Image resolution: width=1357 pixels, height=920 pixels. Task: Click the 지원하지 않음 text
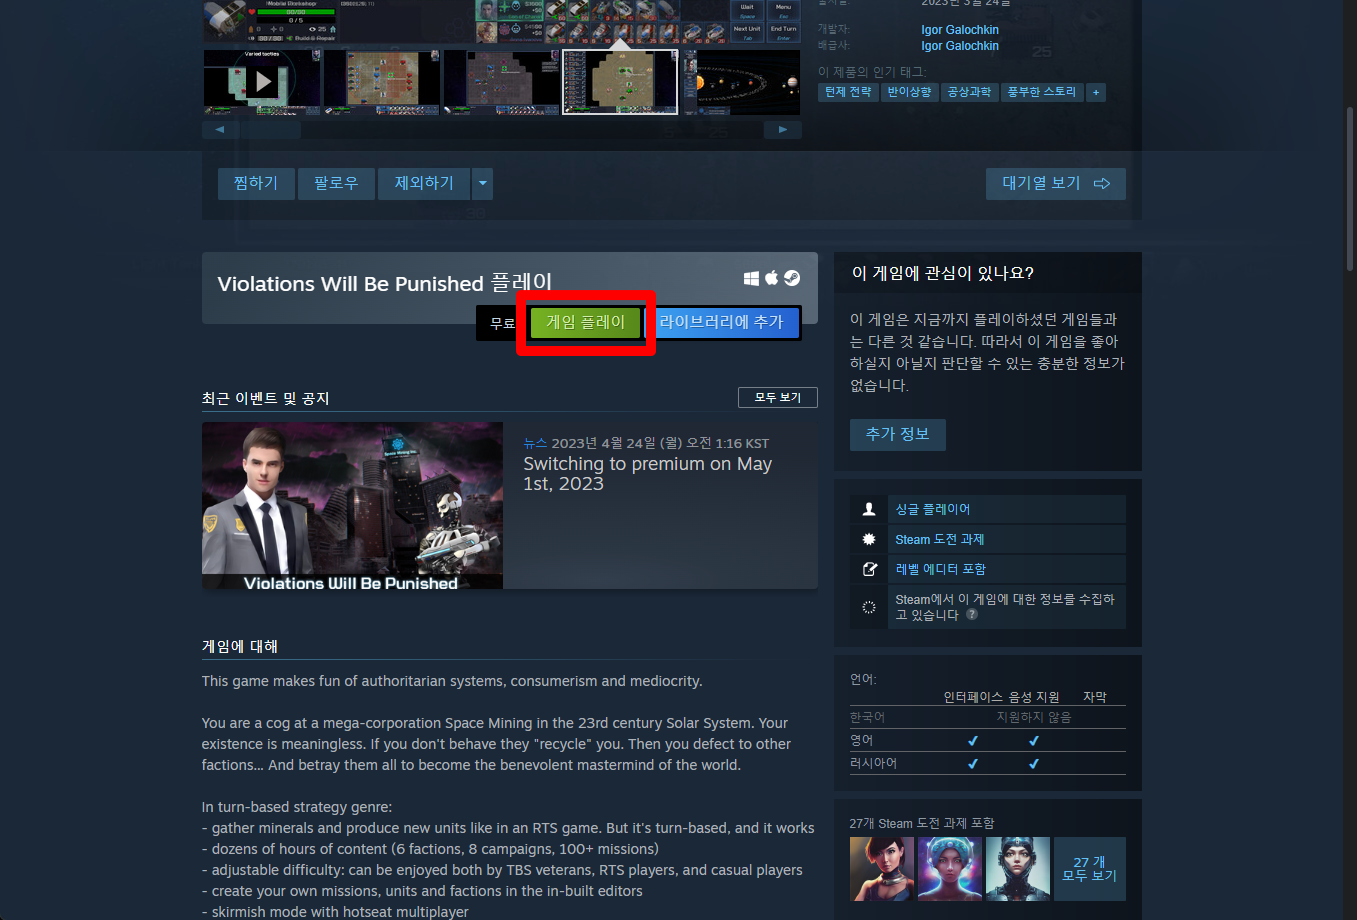(1034, 717)
